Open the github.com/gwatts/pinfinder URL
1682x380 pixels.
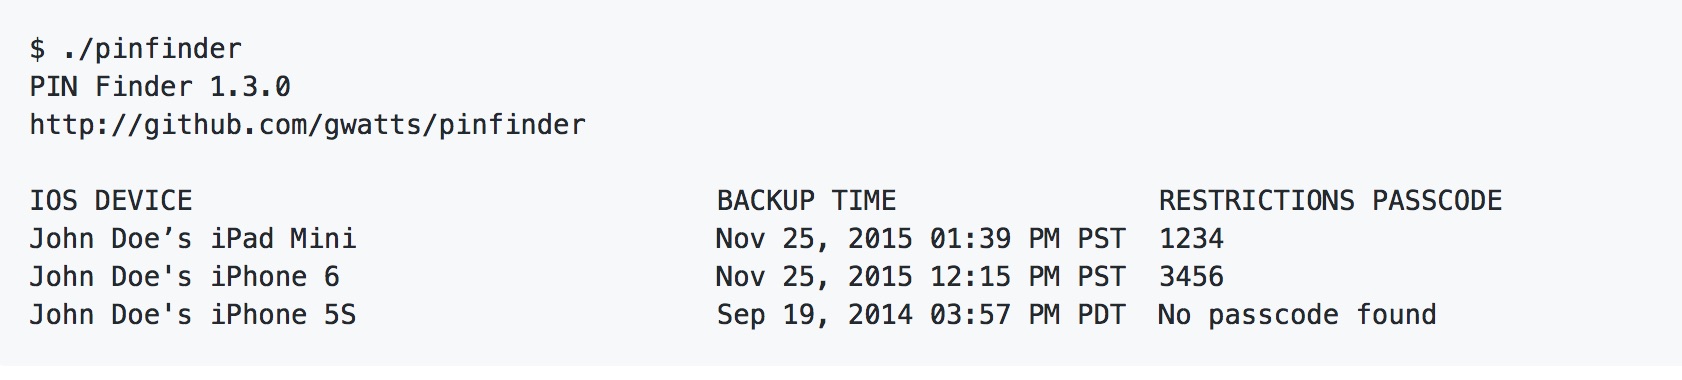click(x=307, y=125)
